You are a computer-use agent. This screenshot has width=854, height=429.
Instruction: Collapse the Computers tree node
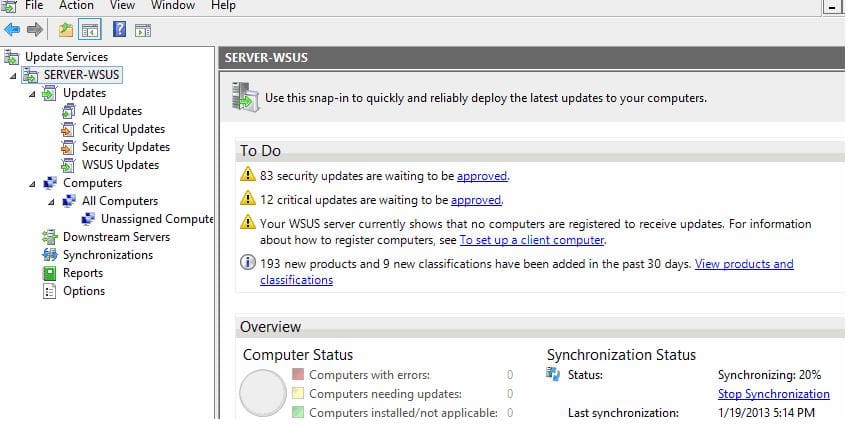point(32,183)
